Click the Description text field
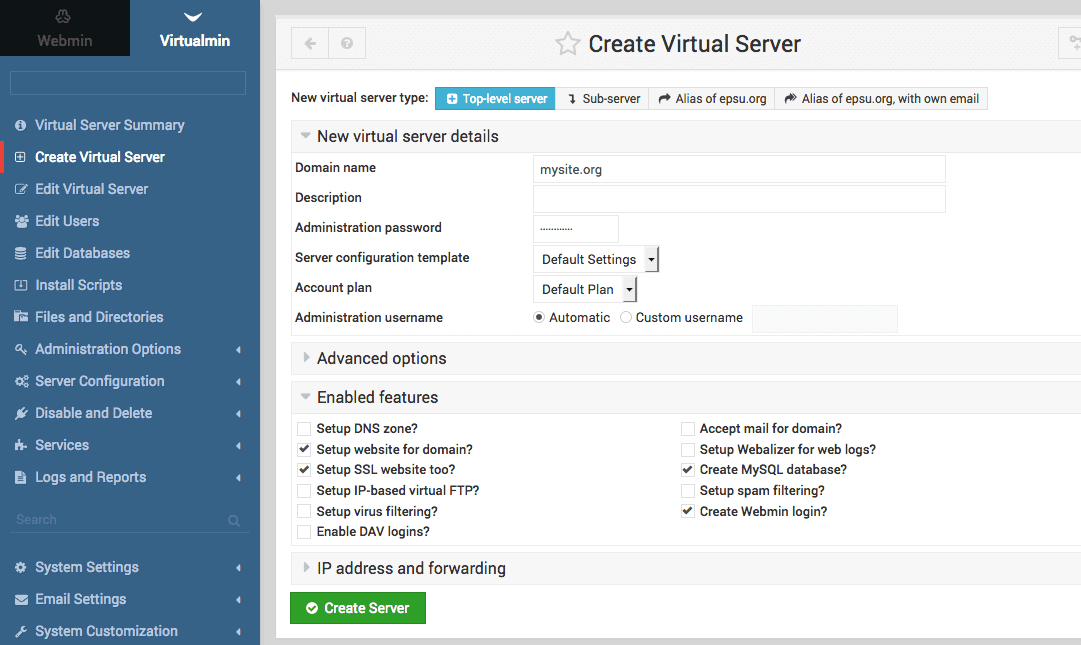Viewport: 1081px width, 645px height. point(739,199)
